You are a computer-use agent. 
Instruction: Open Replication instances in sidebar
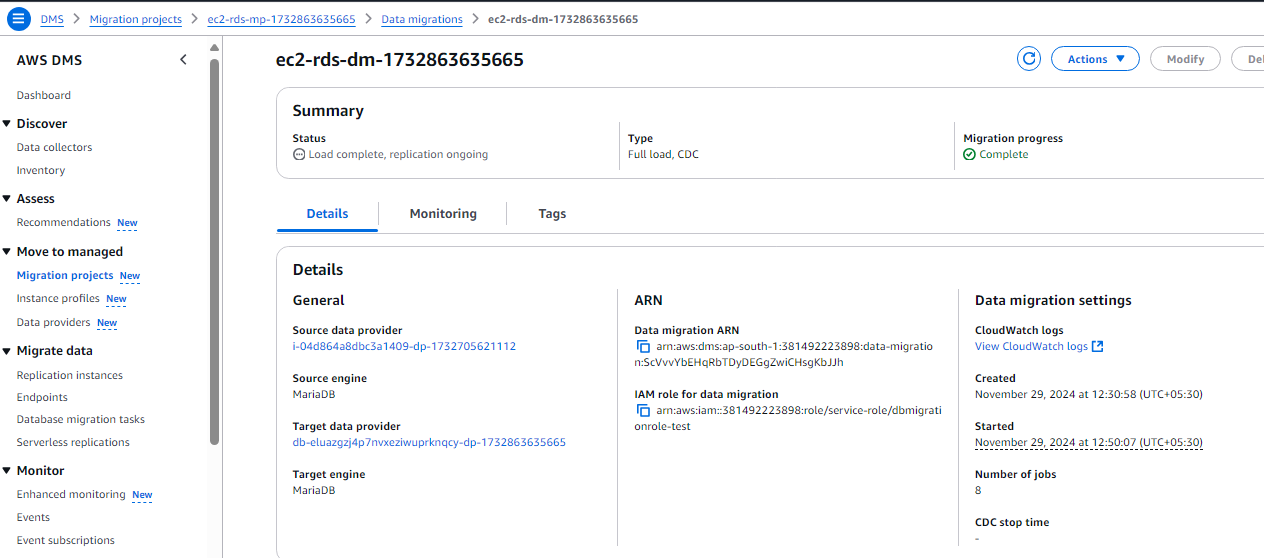point(70,375)
